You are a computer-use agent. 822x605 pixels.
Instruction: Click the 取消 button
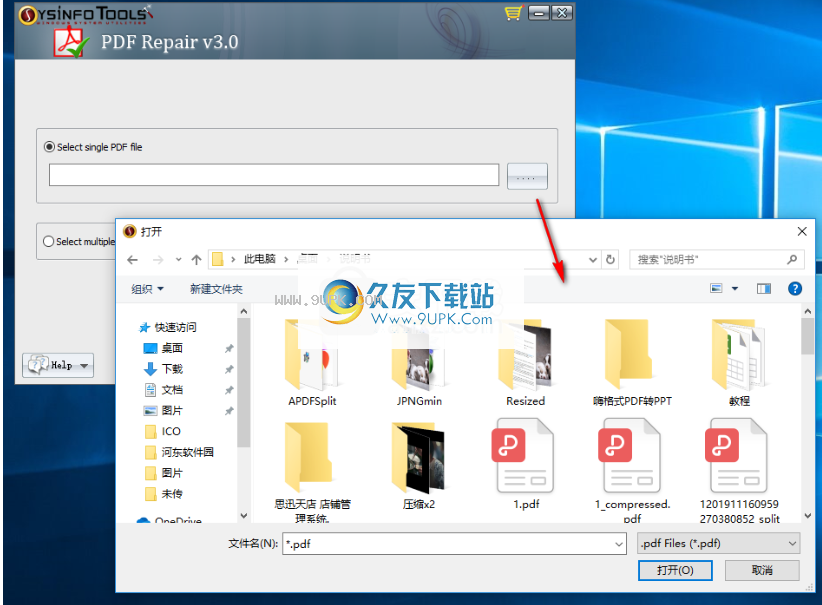tap(762, 570)
